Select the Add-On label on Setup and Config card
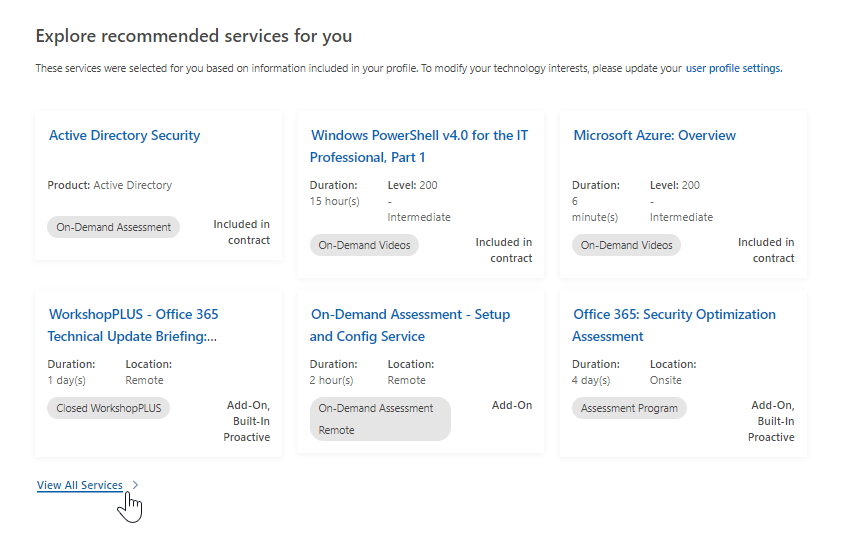The image size is (846, 536). pyautogui.click(x=511, y=405)
